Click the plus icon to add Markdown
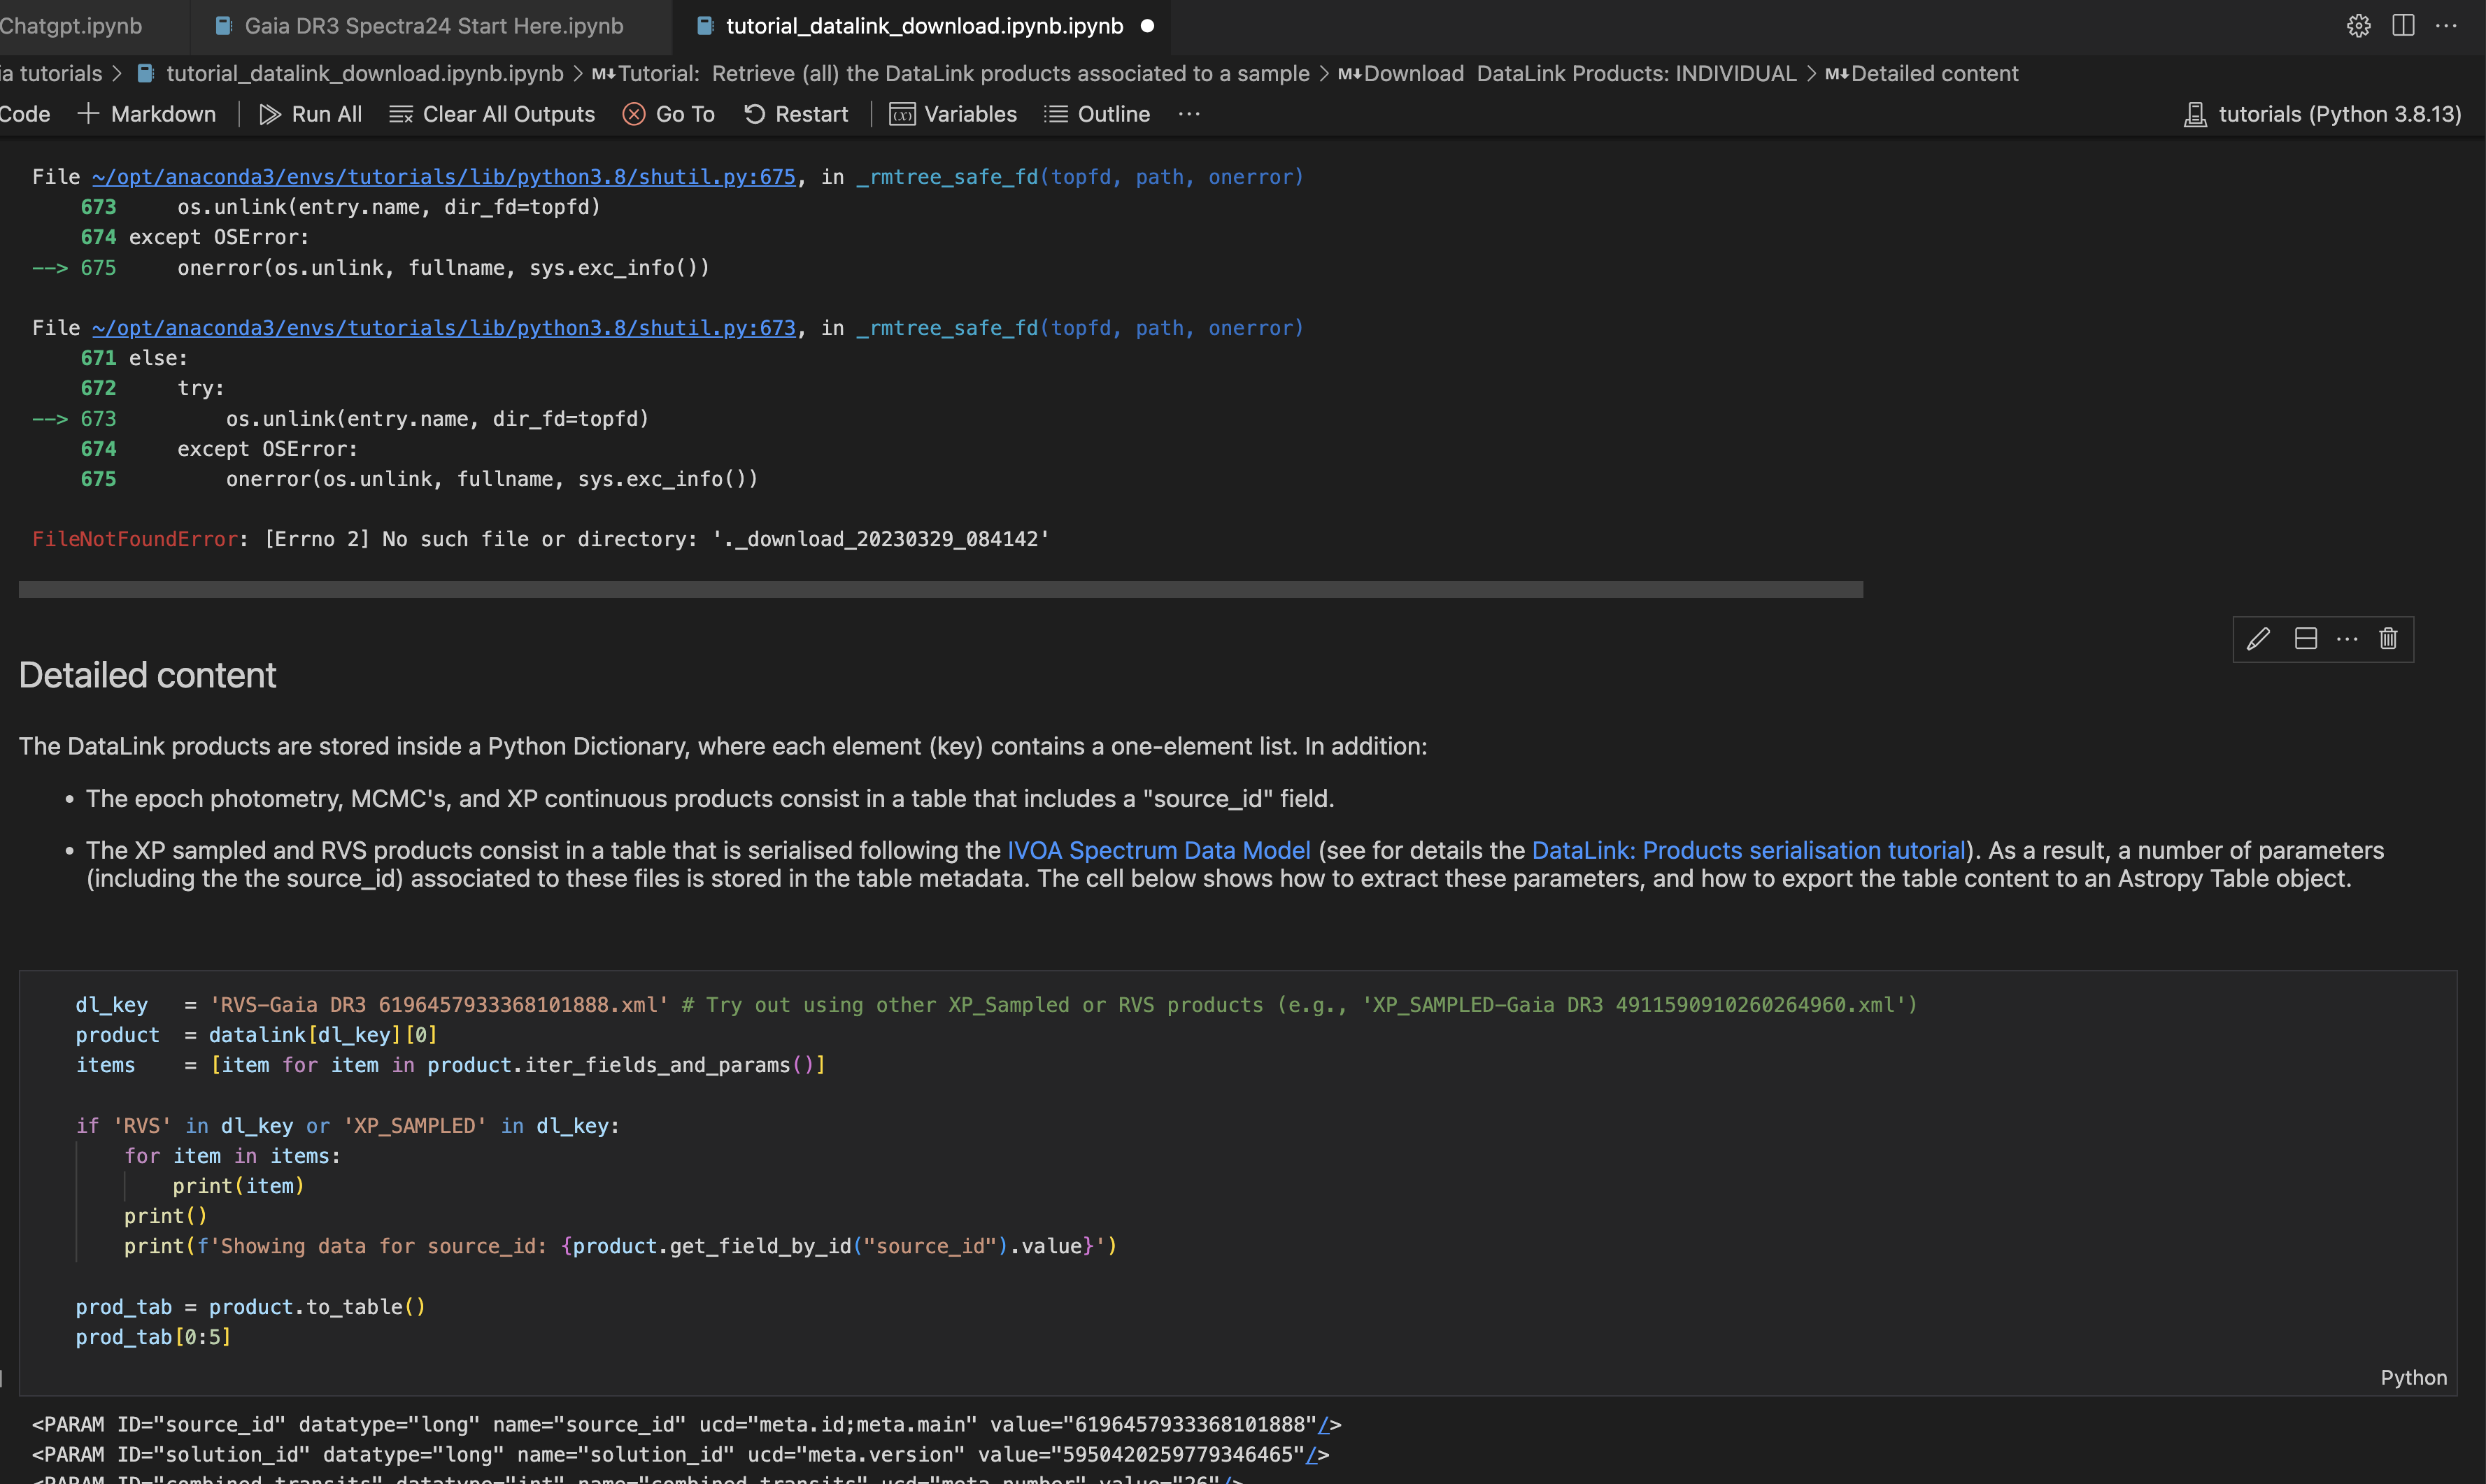Image resolution: width=2486 pixels, height=1484 pixels. (88, 114)
